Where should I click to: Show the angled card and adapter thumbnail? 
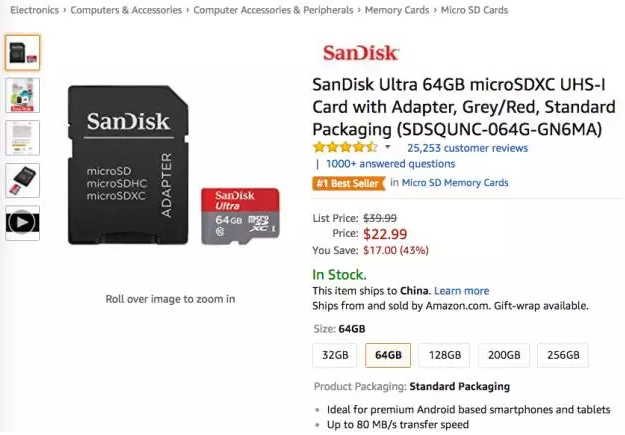[x=22, y=180]
